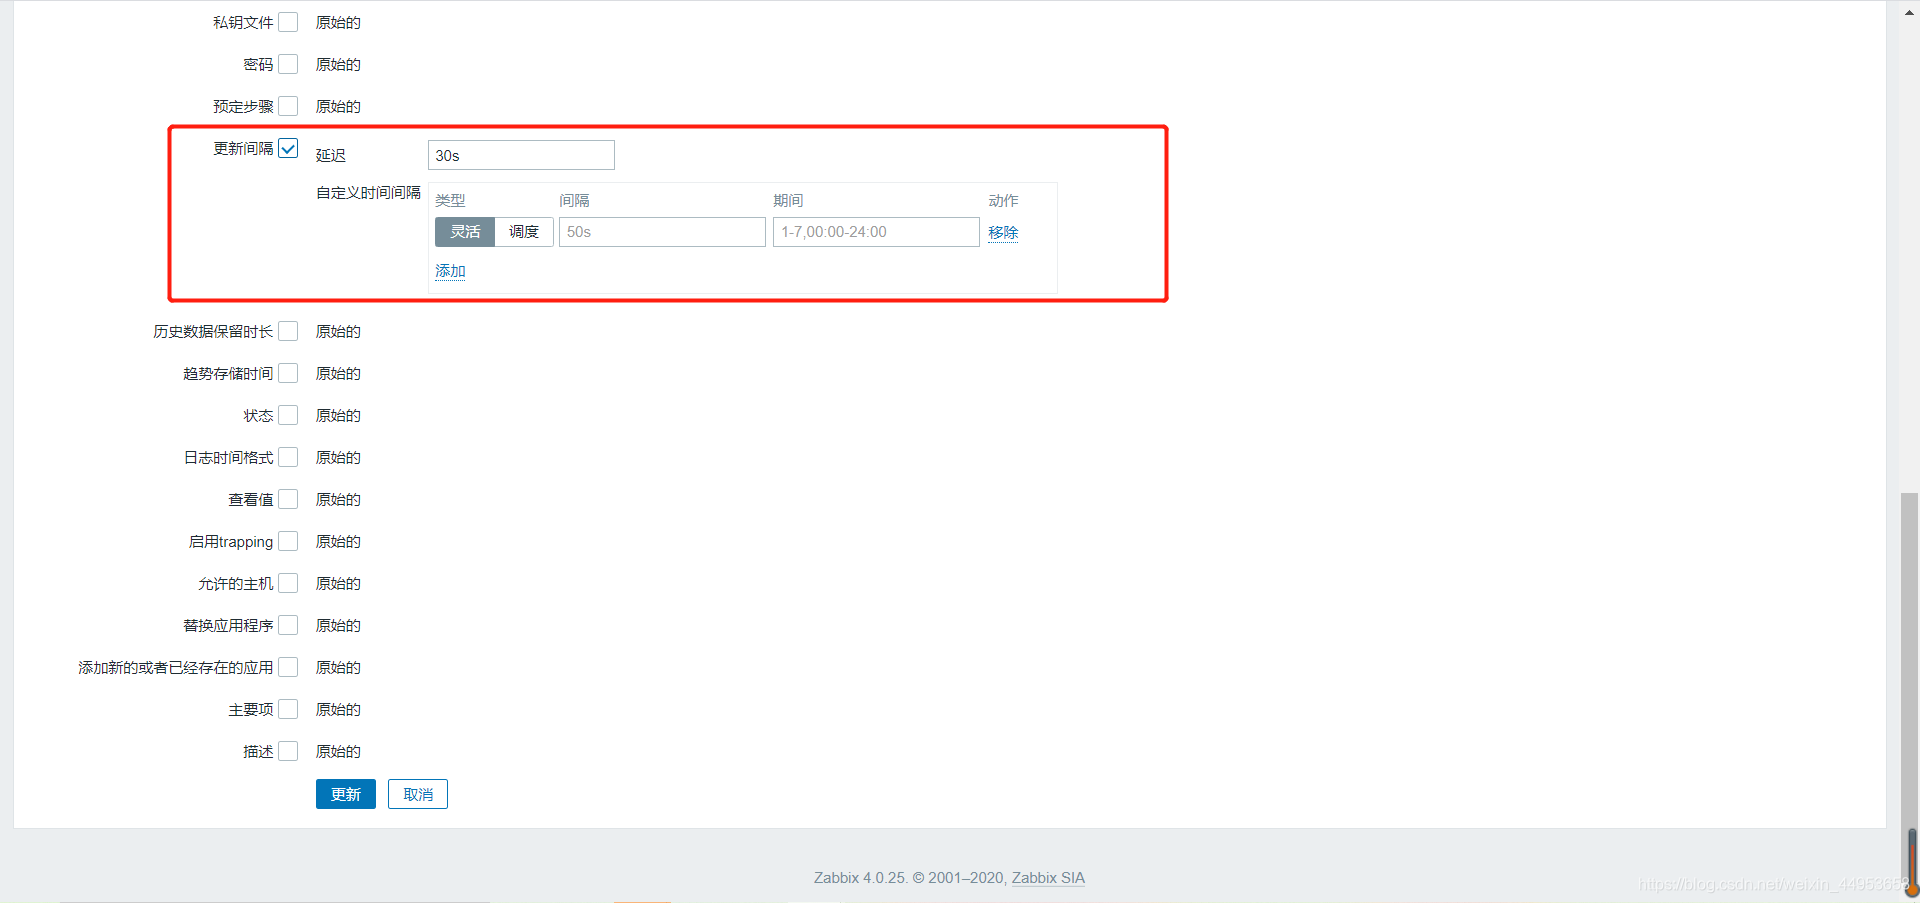Check the 替换应用程序 checkbox
Screen dimensions: 1920x903
[x=288, y=625]
